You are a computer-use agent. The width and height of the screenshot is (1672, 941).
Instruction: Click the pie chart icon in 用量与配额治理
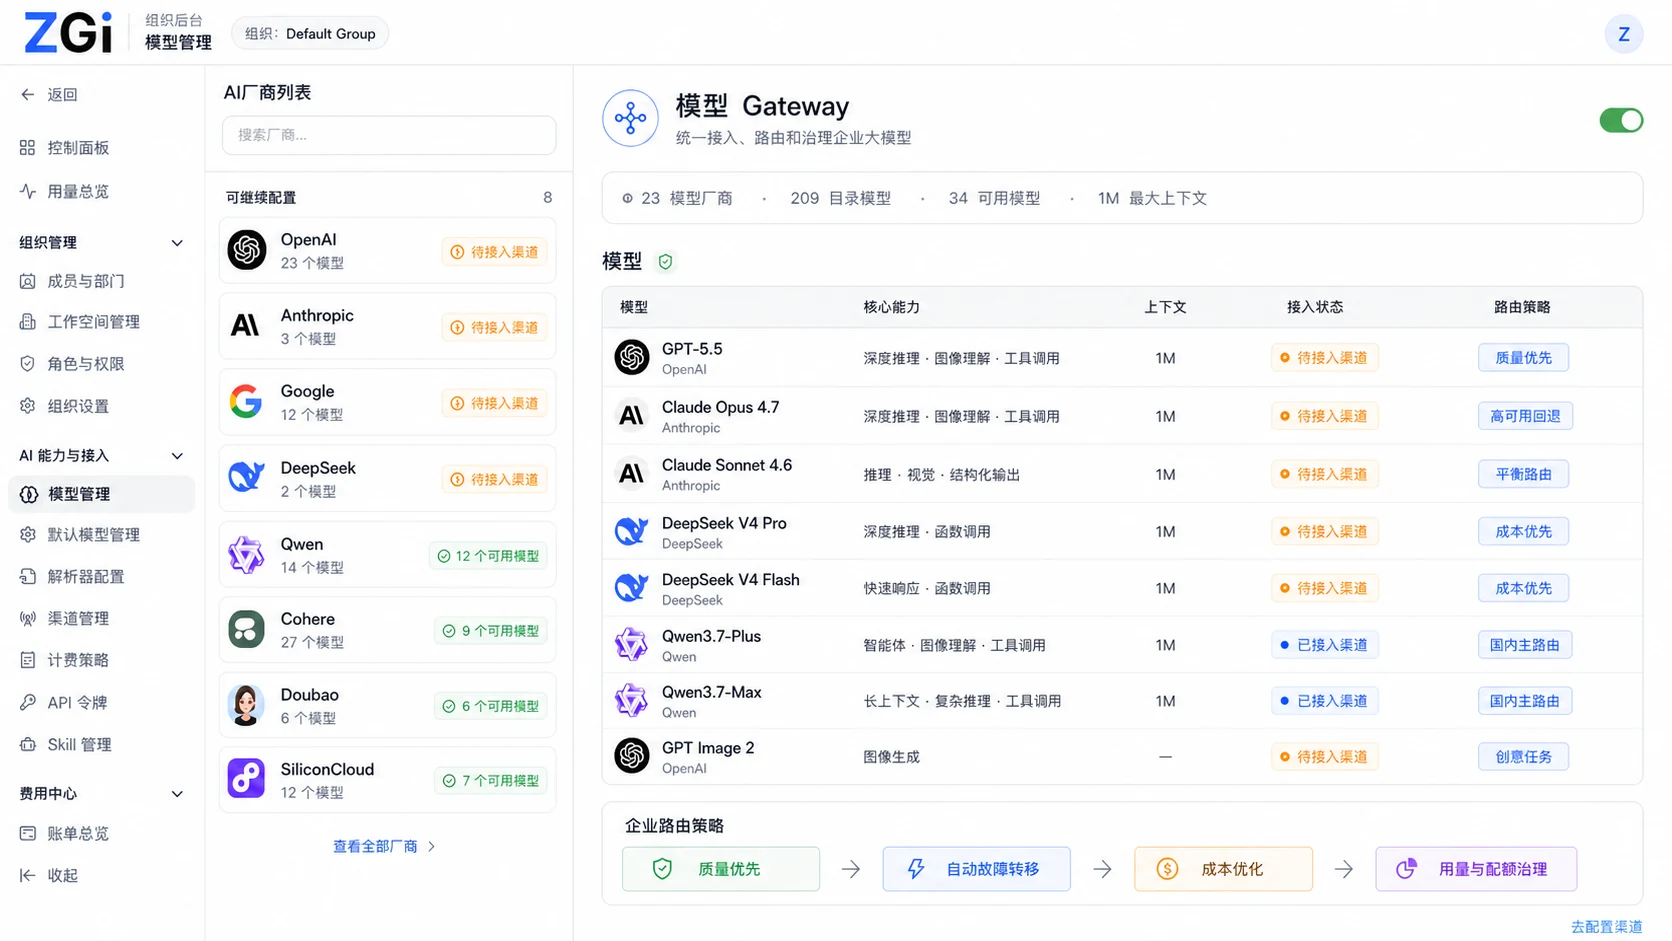point(1406,869)
